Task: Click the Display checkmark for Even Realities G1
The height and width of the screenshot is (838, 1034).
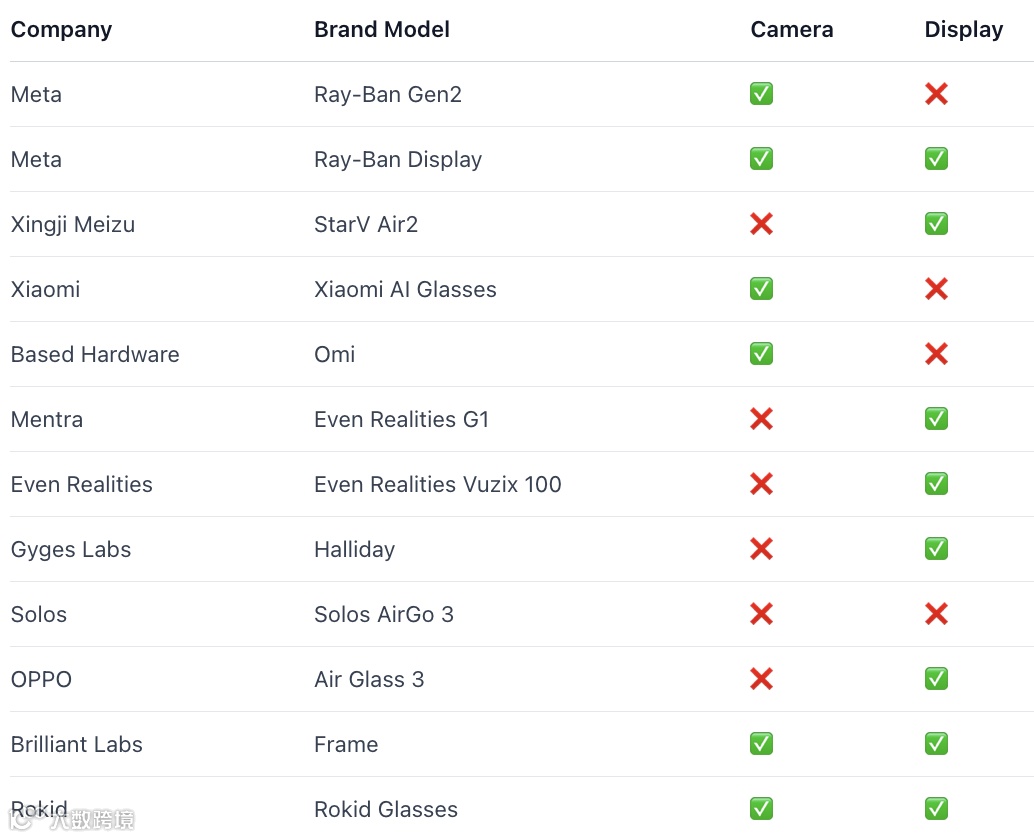Action: [936, 419]
